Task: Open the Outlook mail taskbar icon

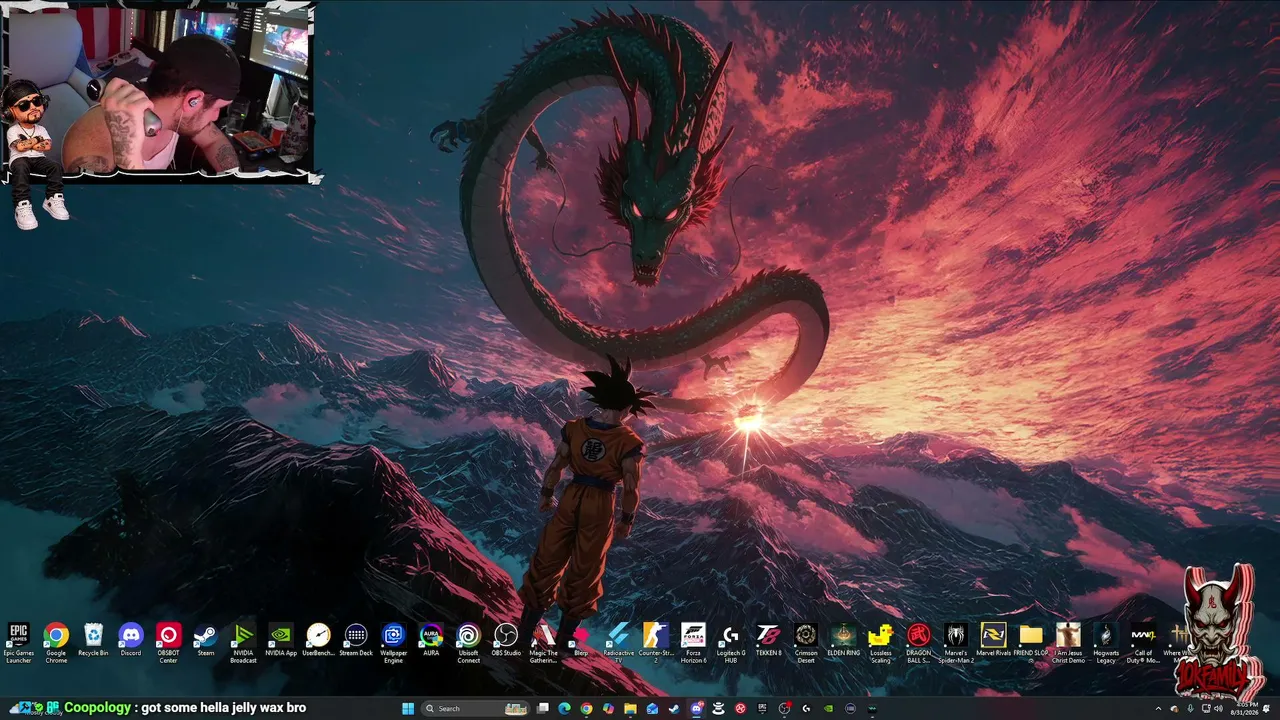Action: point(652,709)
